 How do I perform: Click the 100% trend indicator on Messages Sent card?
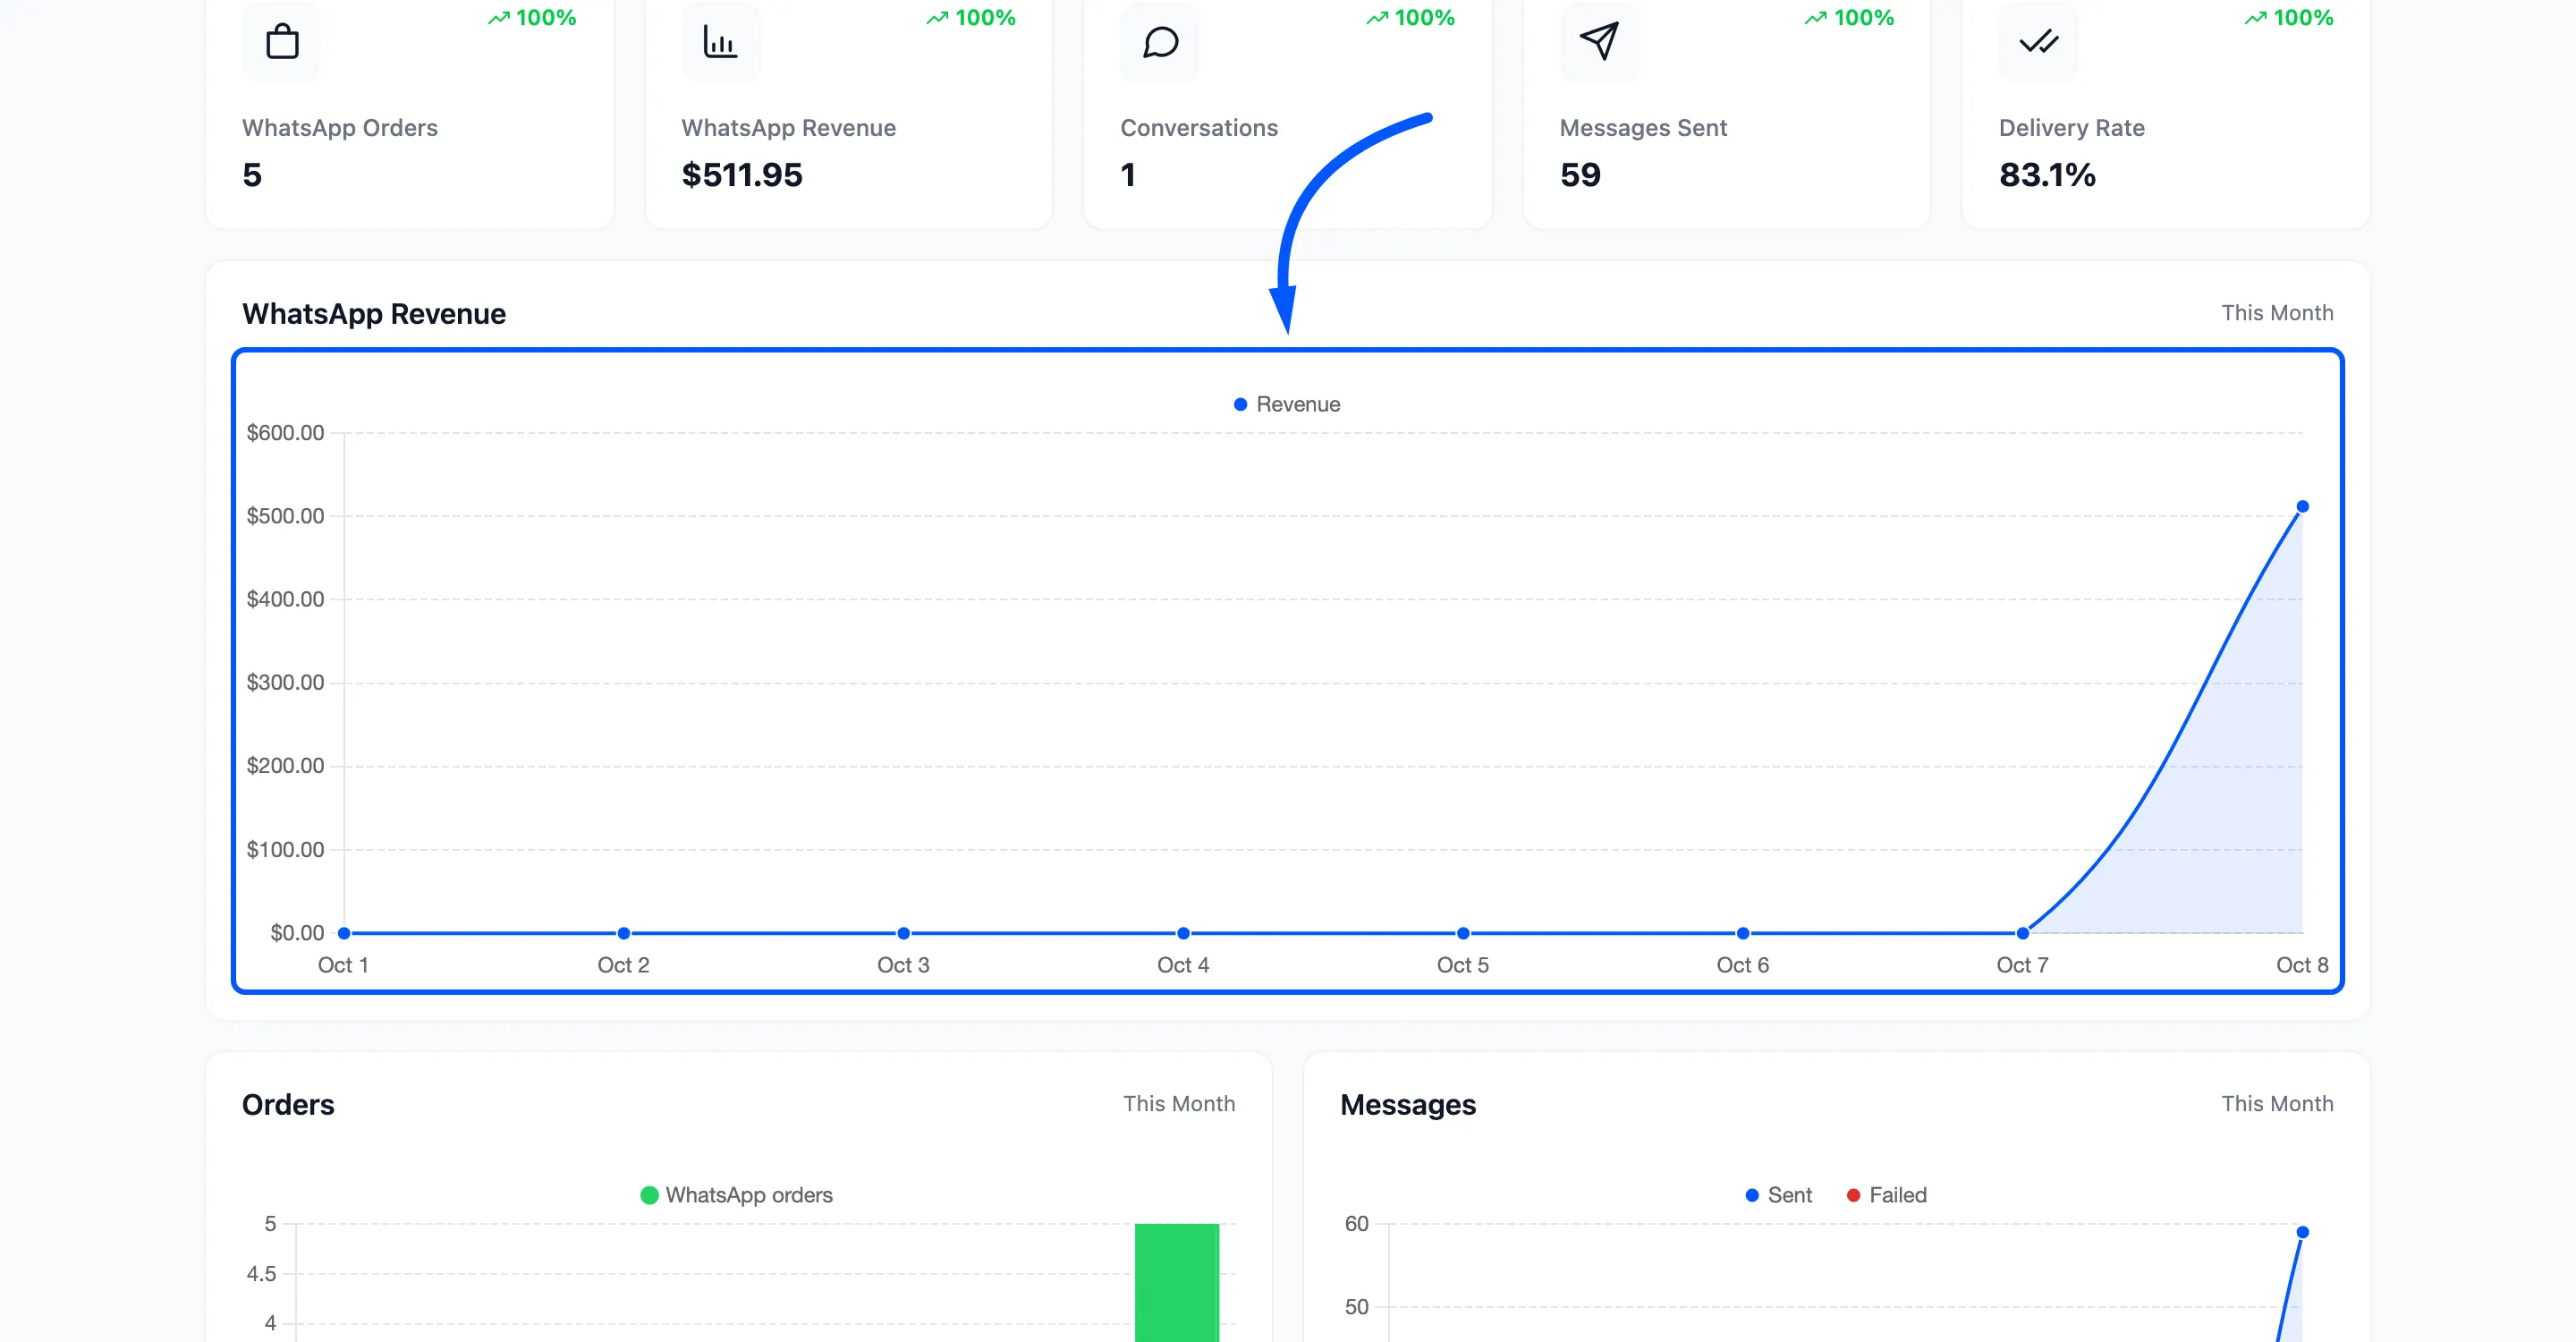tap(1849, 18)
